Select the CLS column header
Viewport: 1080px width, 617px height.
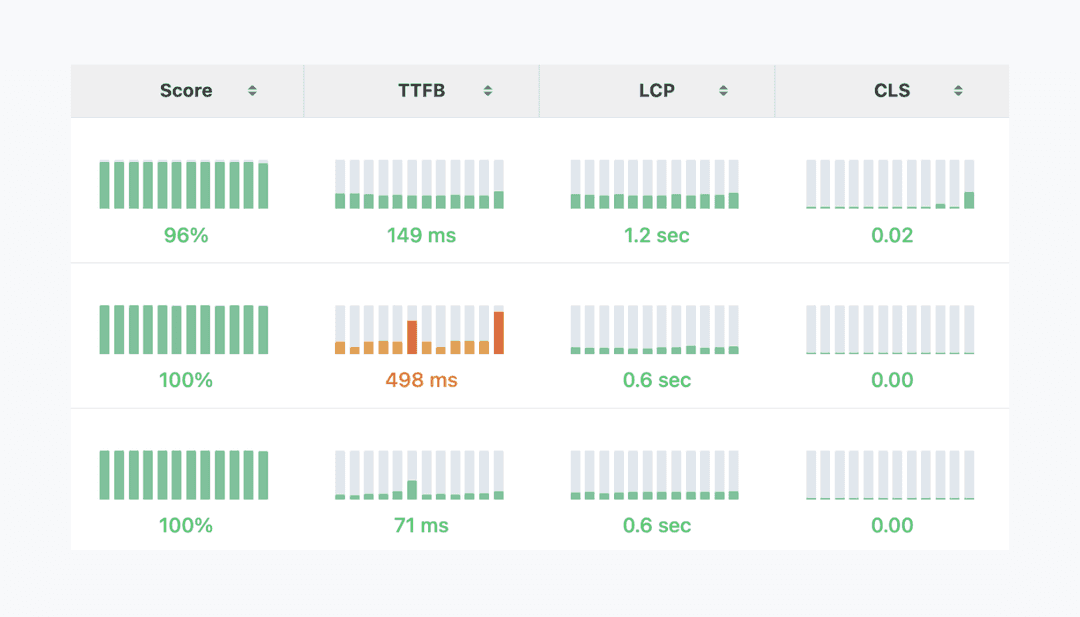[x=891, y=90]
